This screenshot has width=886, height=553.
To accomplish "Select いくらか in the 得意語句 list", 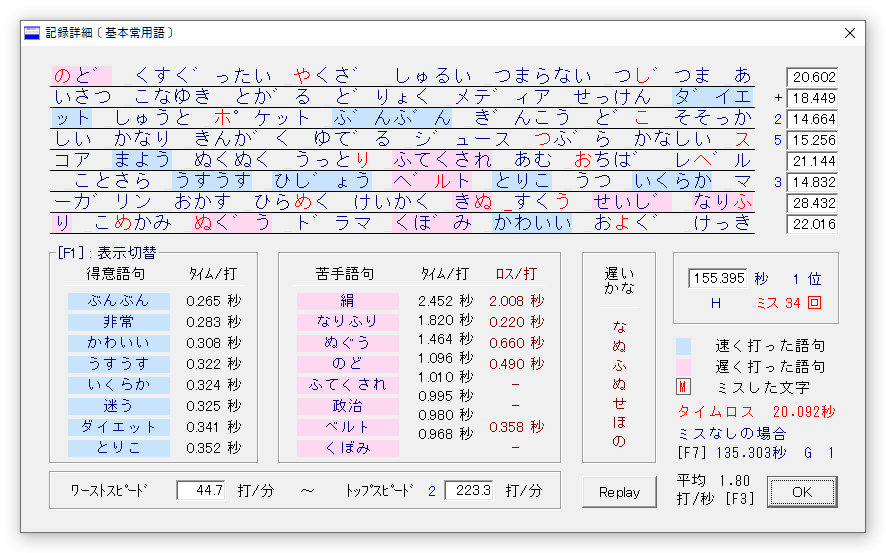I will pyautogui.click(x=119, y=385).
